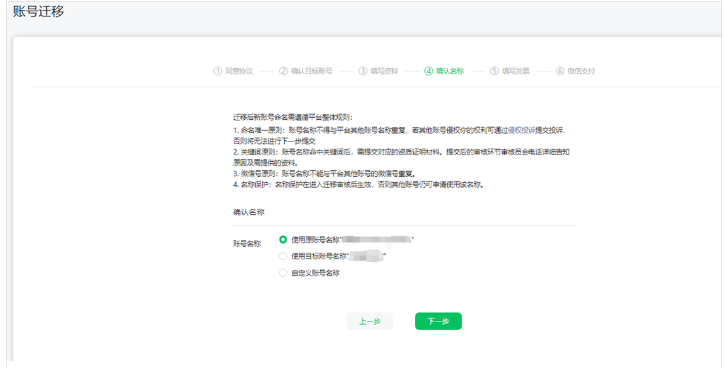Screen dimensions: 725x368
Task: Choose the 使用目标账号名称 radio option
Action: pos(283,256)
